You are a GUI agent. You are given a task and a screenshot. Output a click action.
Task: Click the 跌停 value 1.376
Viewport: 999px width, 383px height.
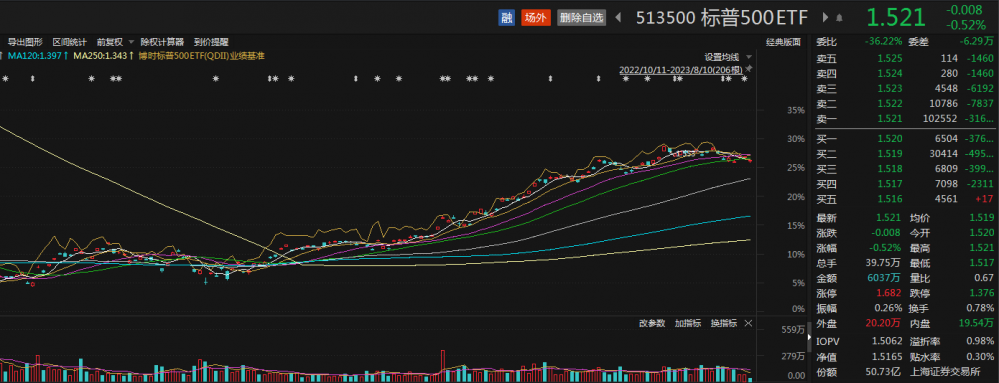tap(981, 293)
